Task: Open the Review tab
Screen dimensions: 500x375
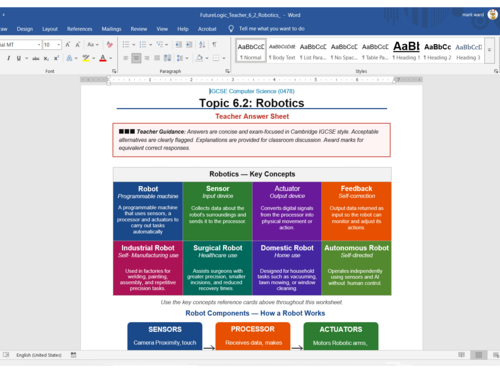Action: point(139,29)
